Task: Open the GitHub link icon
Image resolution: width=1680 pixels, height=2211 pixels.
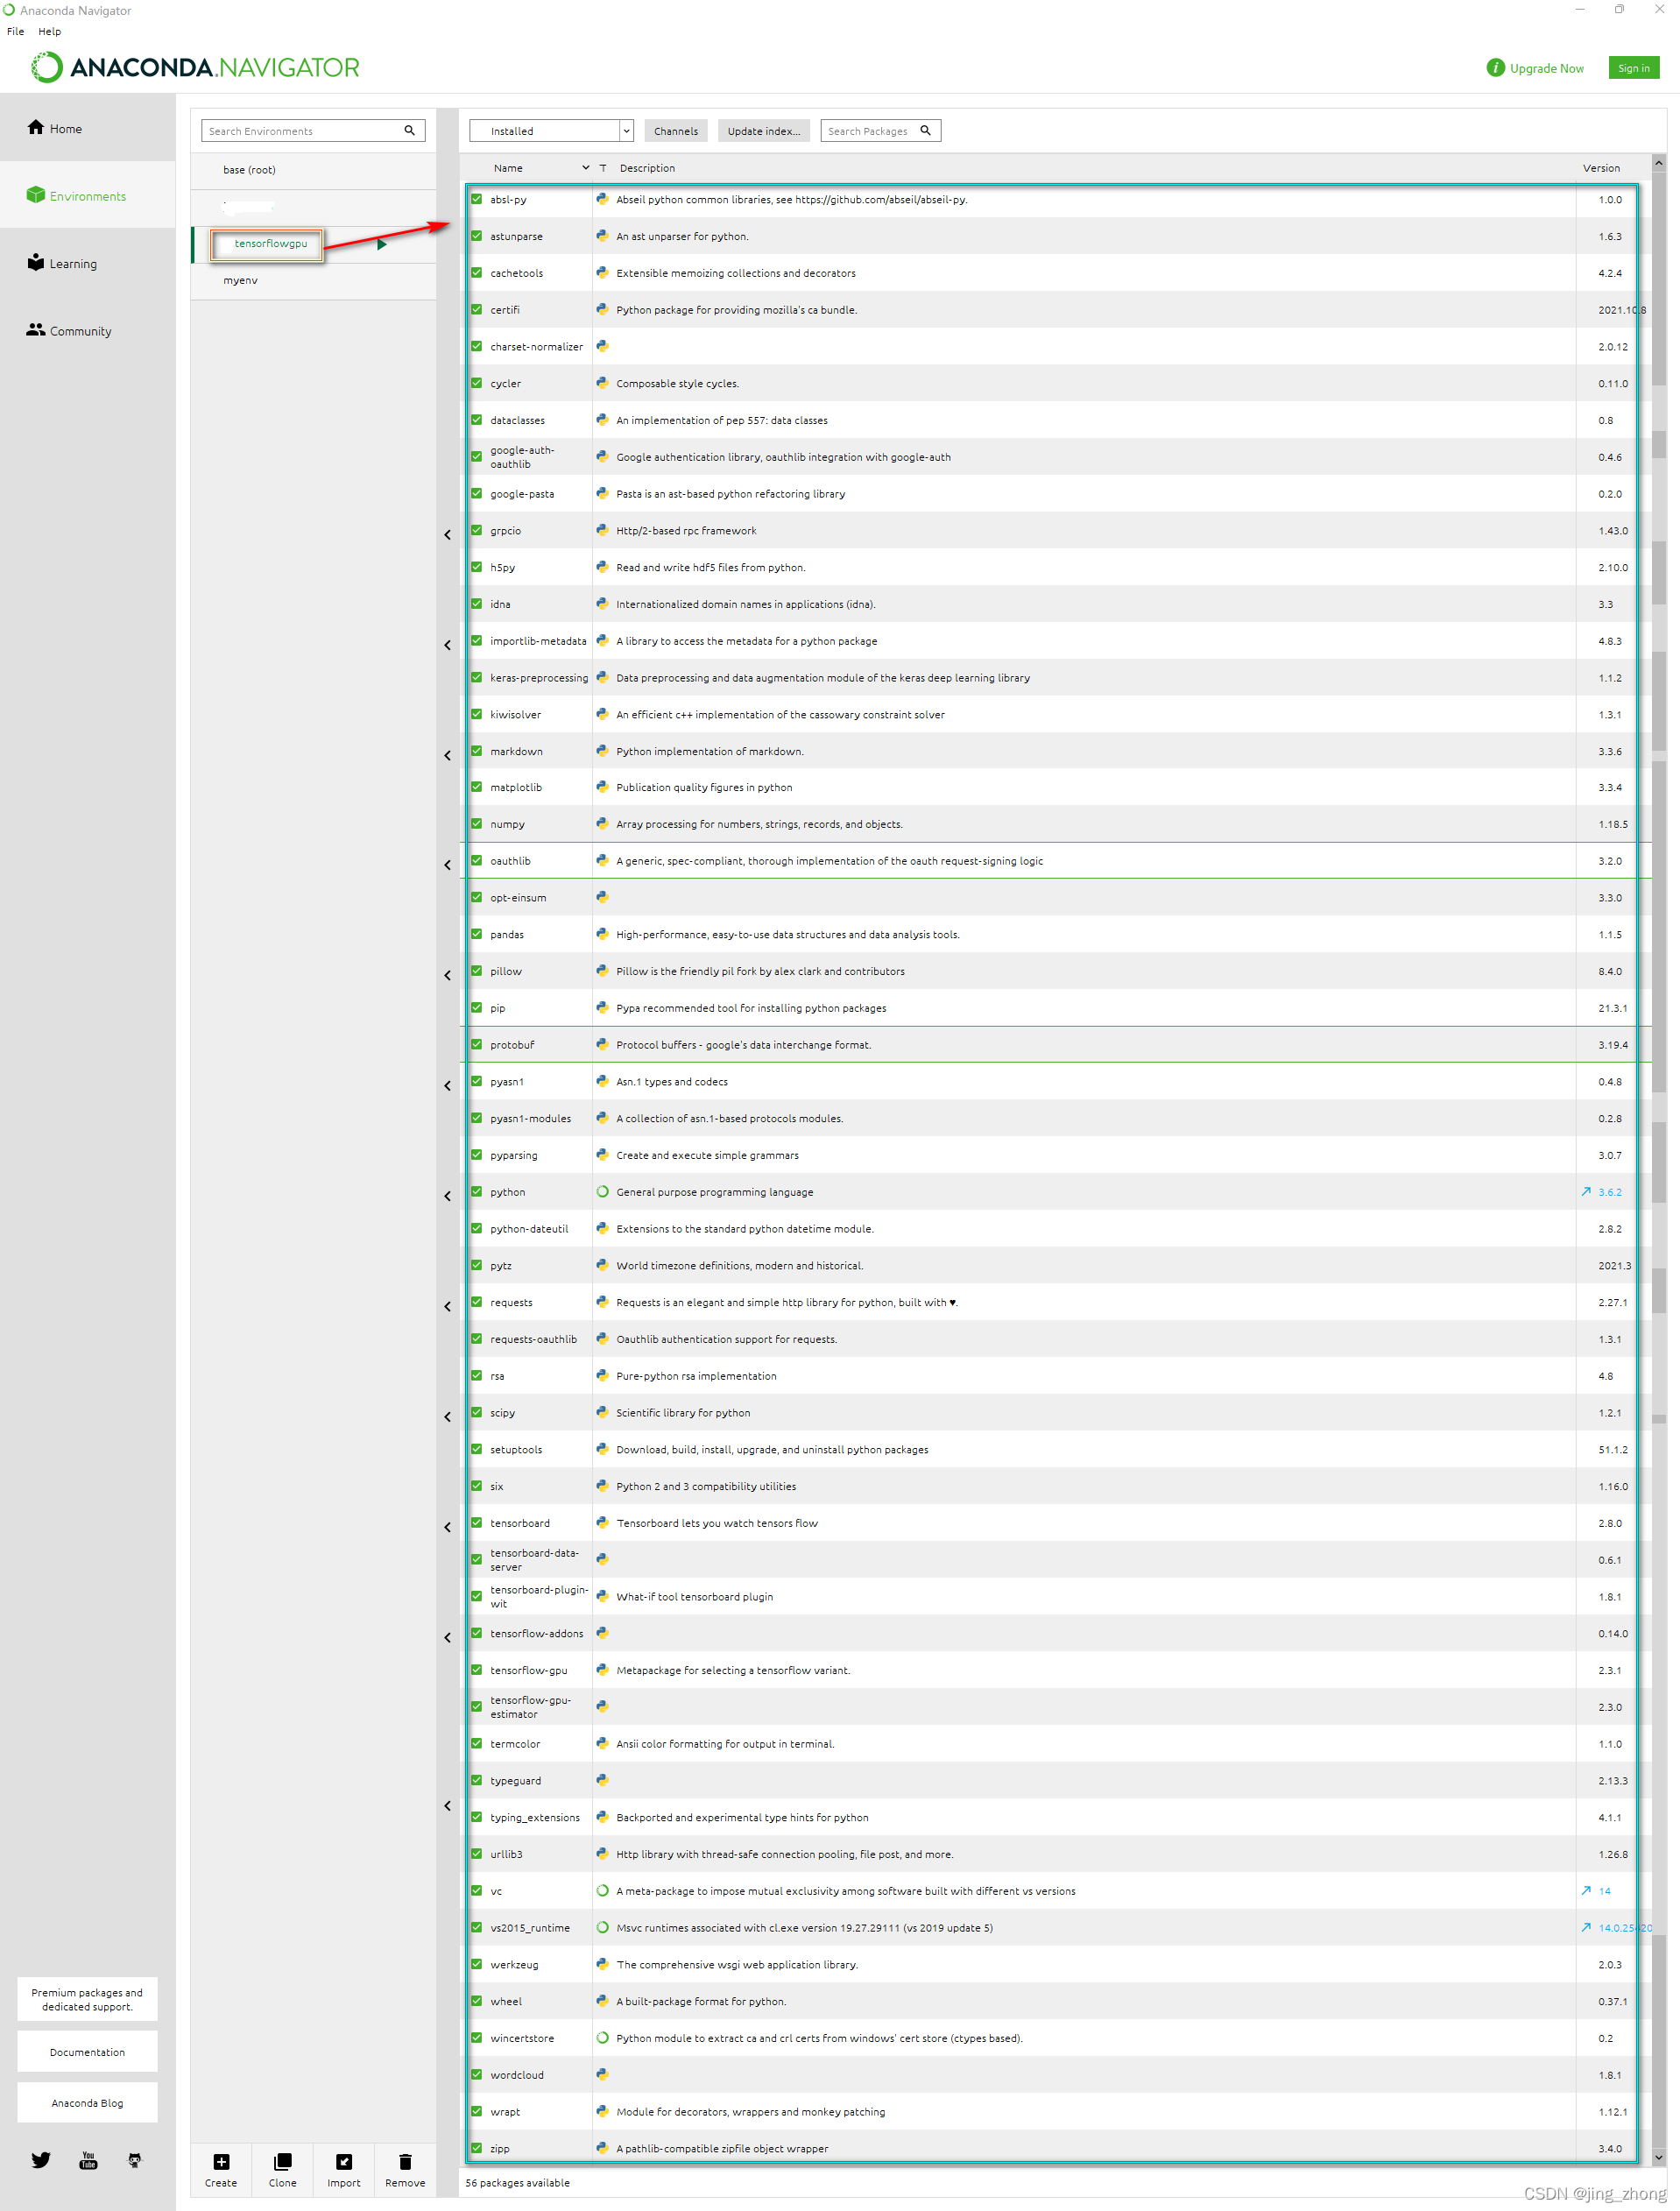Action: pyautogui.click(x=135, y=2160)
